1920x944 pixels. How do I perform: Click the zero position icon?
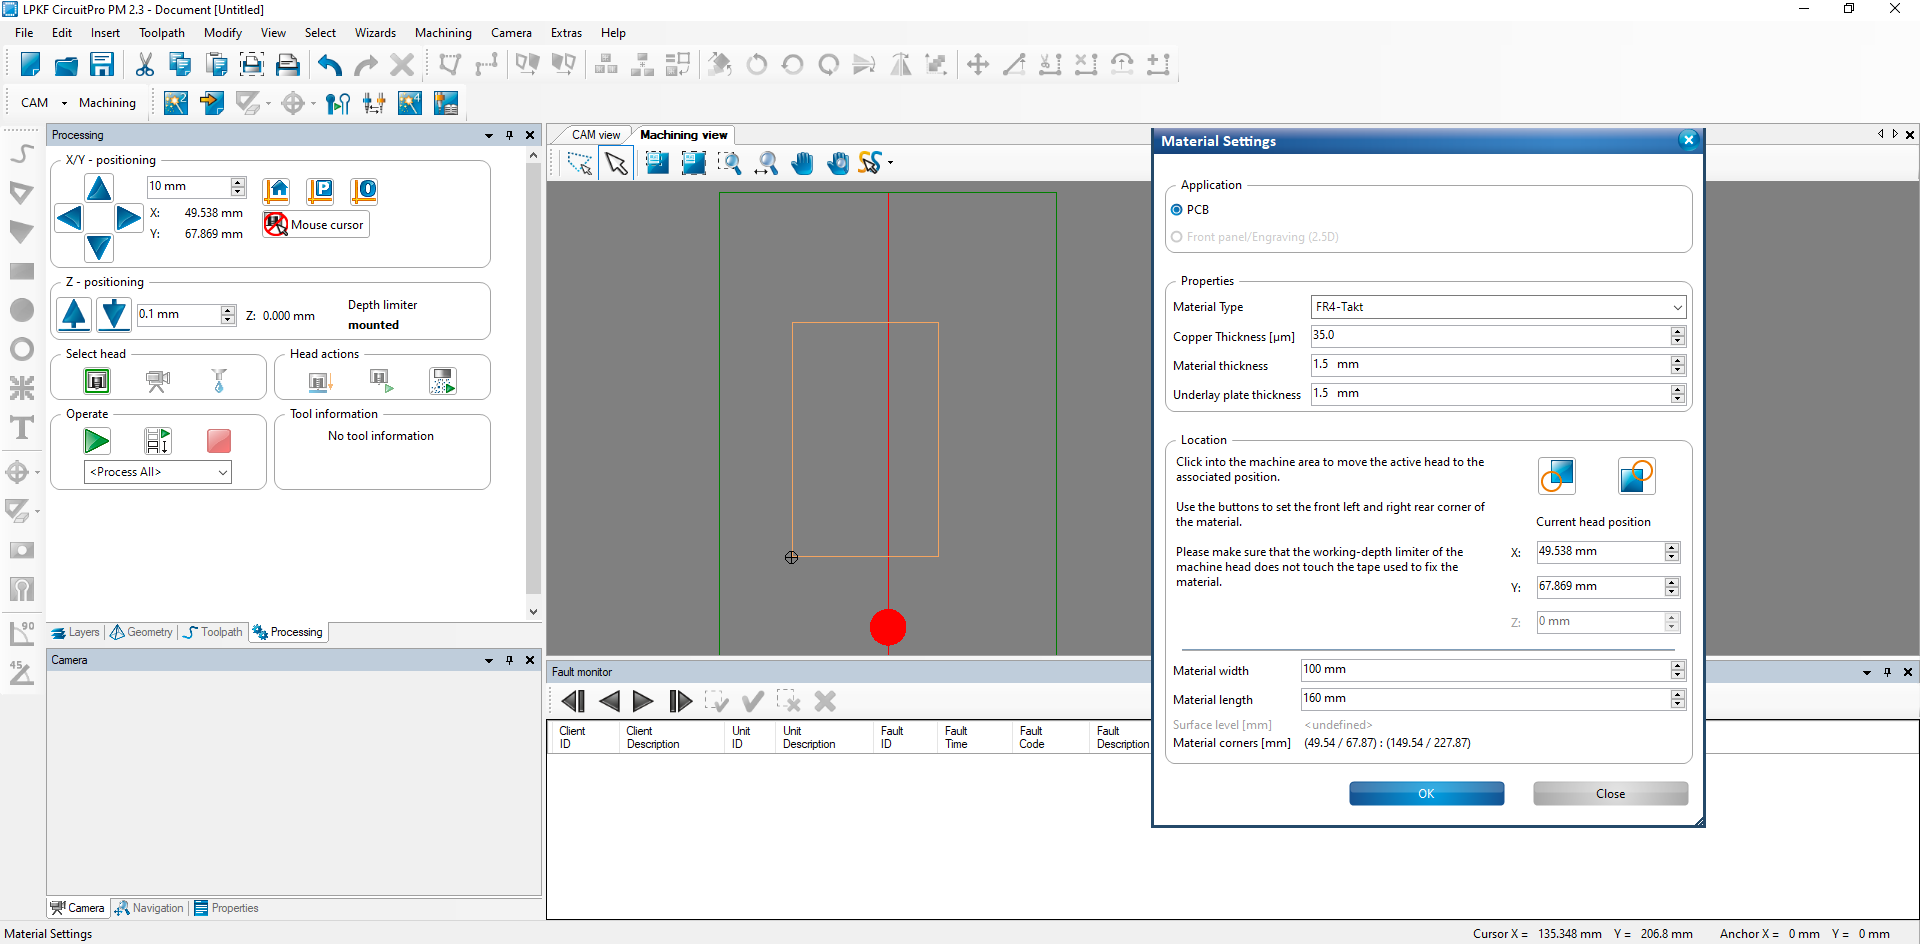[364, 190]
